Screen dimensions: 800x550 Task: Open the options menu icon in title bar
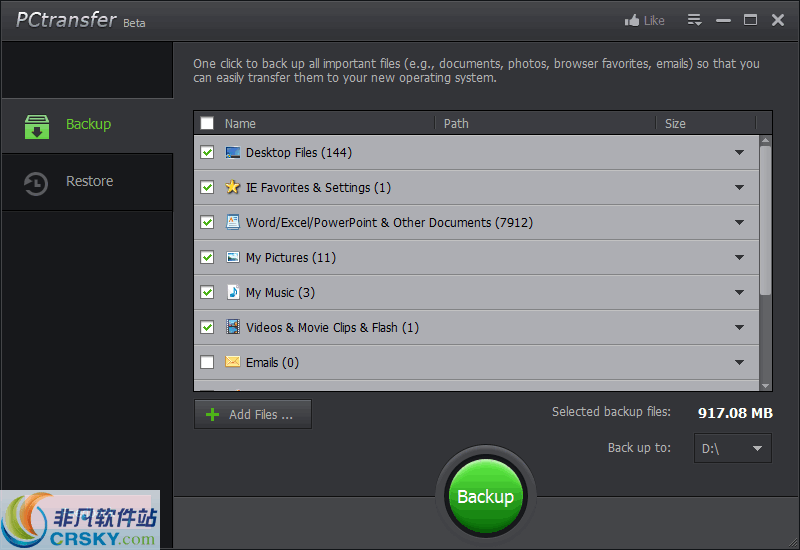(x=694, y=20)
